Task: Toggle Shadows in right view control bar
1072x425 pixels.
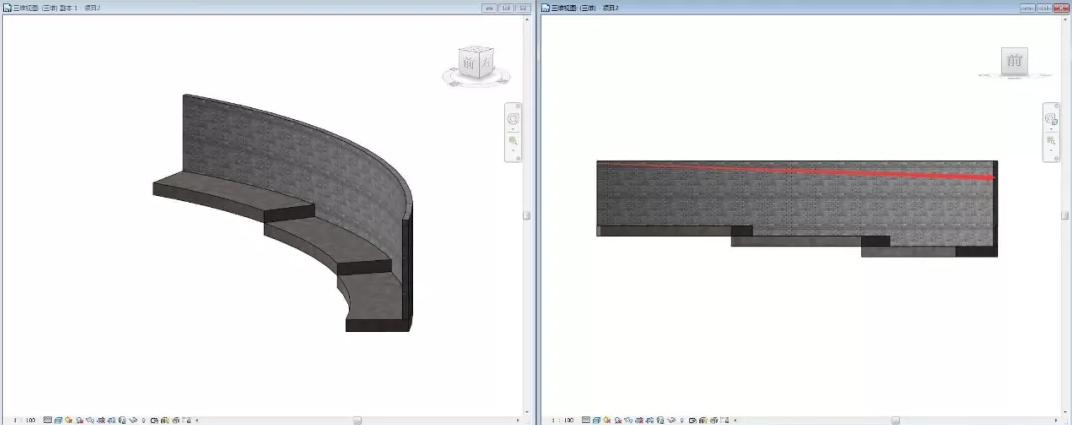Action: point(618,420)
